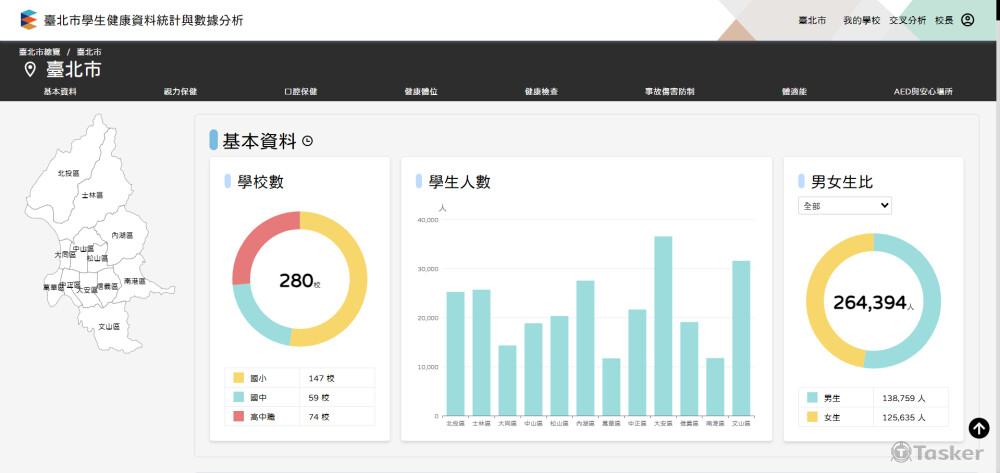Open the 視力保健 navigation tab
The height and width of the screenshot is (473, 1000).
click(x=180, y=91)
